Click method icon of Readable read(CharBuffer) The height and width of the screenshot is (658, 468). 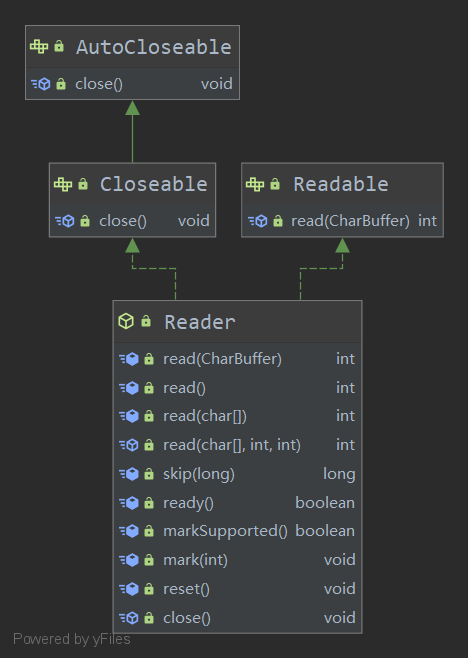[258, 221]
